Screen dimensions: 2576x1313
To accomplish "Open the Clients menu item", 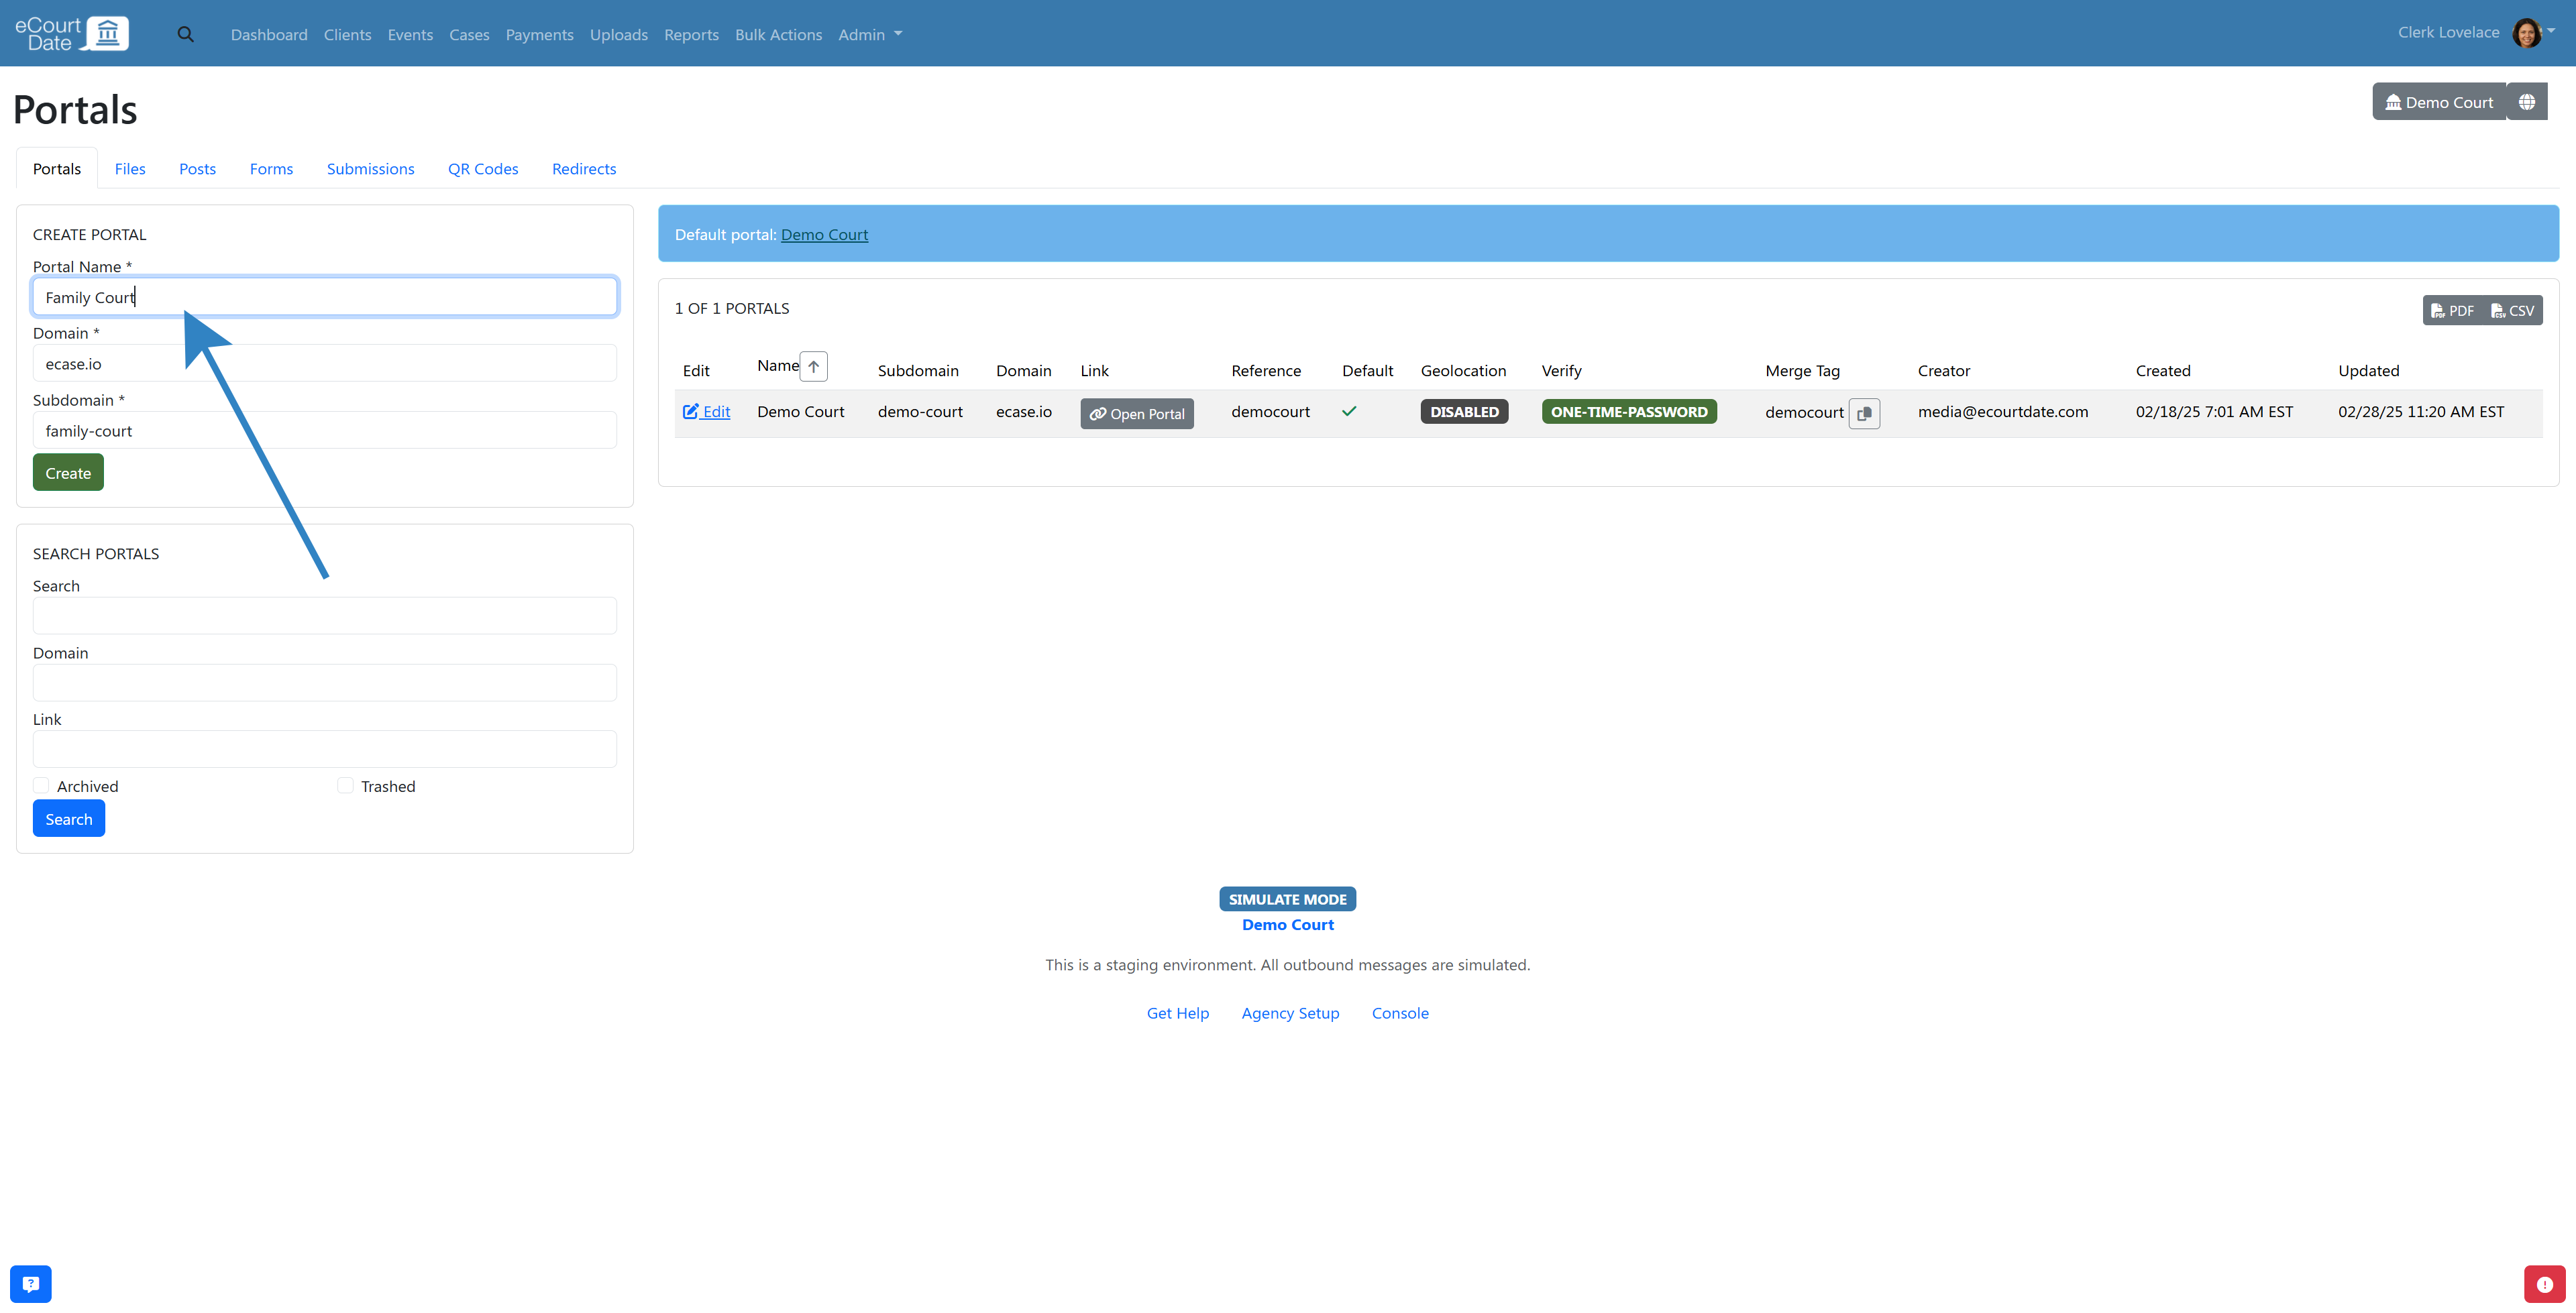I will pyautogui.click(x=347, y=34).
